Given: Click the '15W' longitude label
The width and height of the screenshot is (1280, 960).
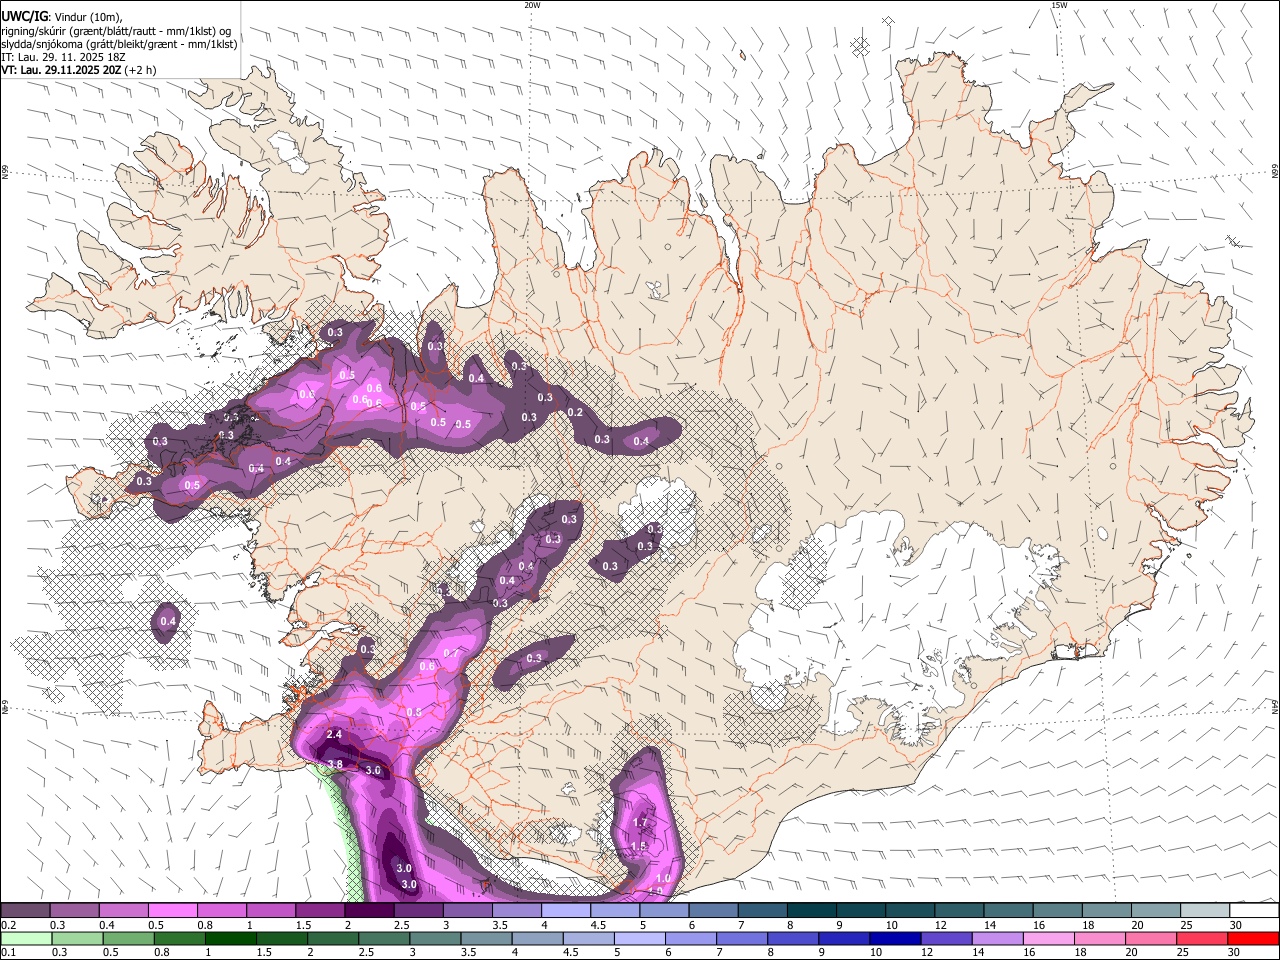Looking at the screenshot, I should 1059,5.
